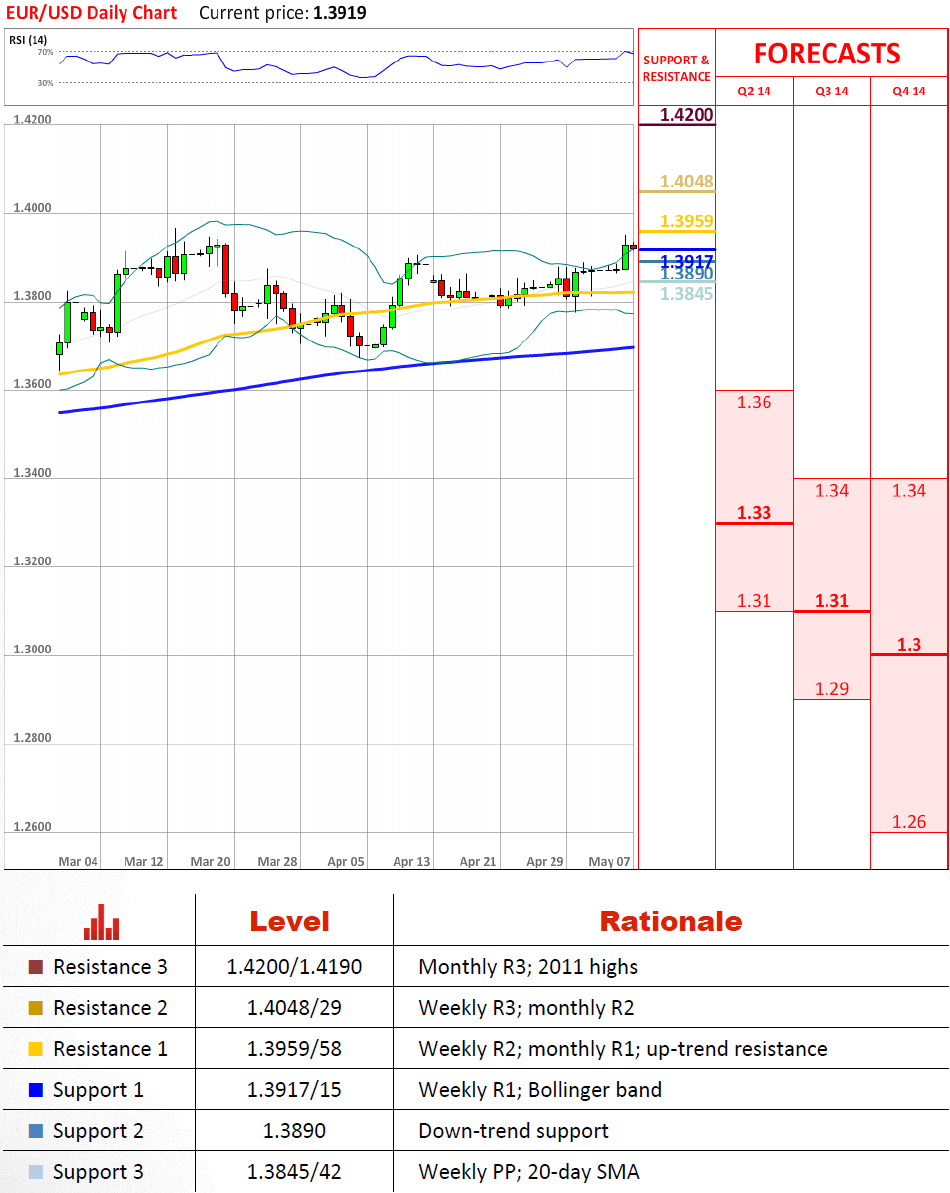The height and width of the screenshot is (1193, 950).
Task: Click 'Weekly R3; monthly R2' rationale
Action: [526, 1008]
